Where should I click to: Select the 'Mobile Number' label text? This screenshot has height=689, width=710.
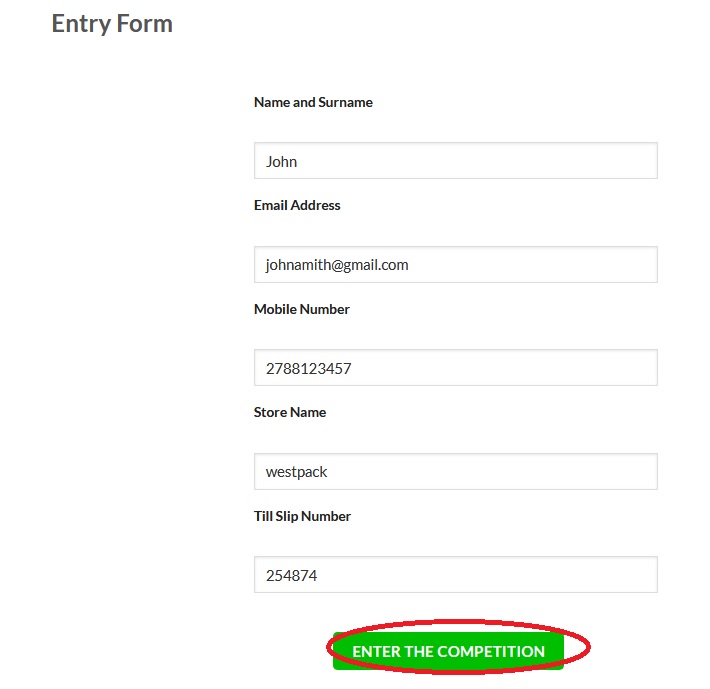tap(302, 309)
